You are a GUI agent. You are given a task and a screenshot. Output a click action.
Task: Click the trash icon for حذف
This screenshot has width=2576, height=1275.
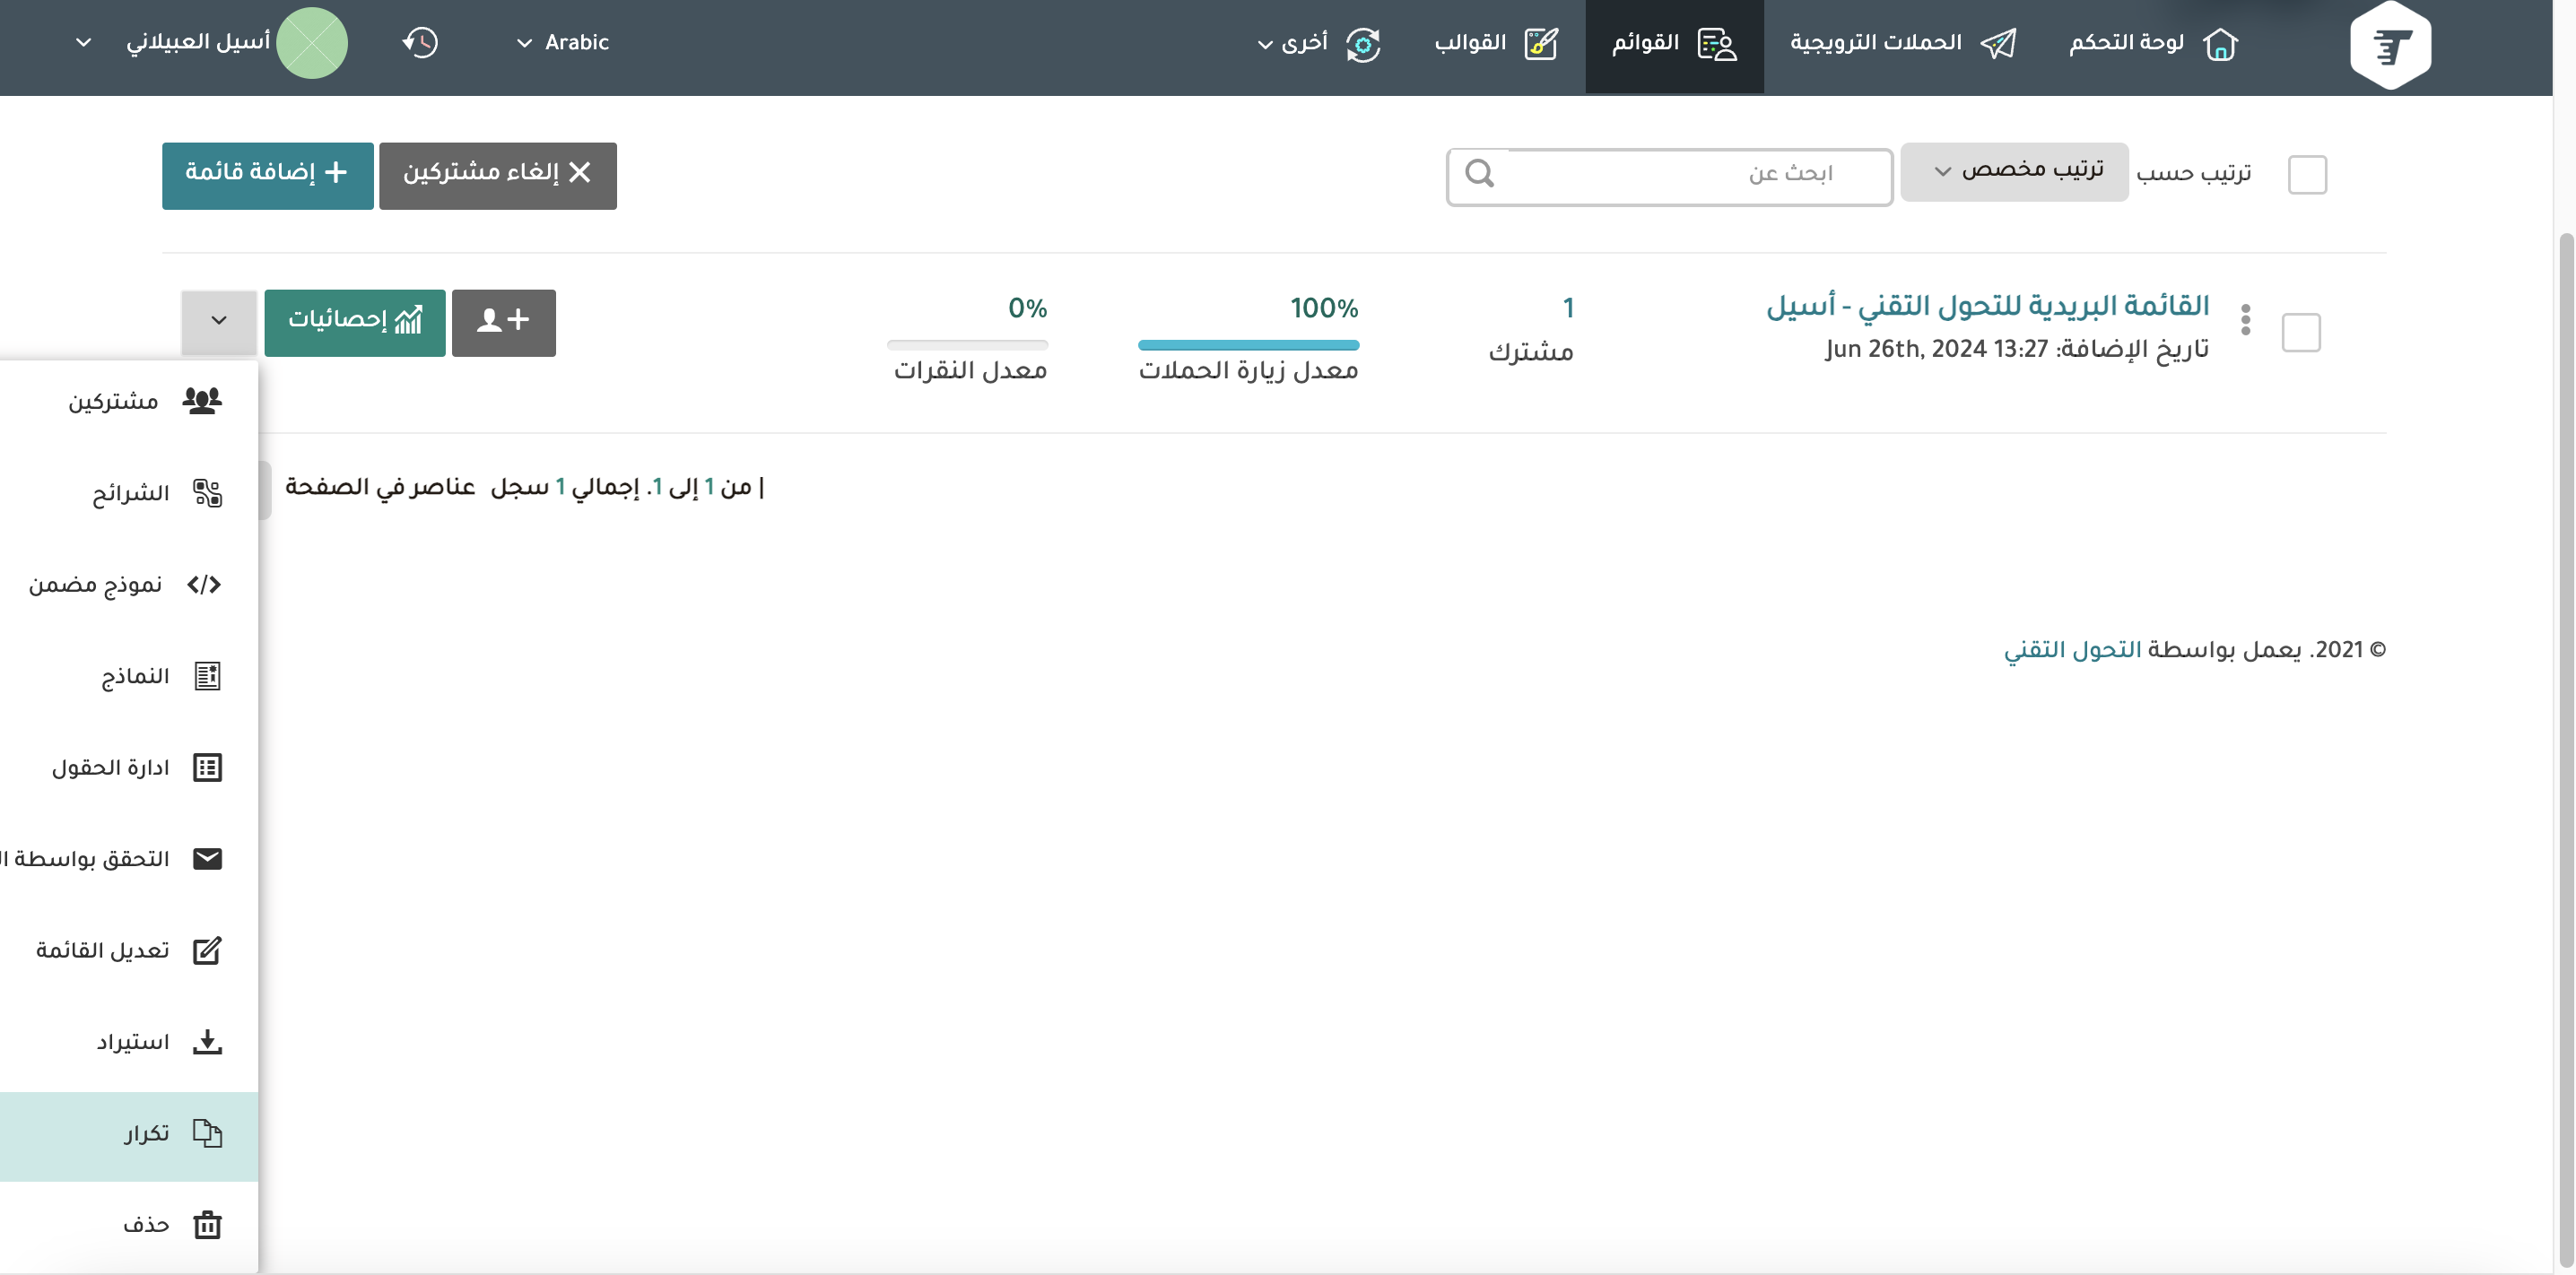[x=207, y=1225]
